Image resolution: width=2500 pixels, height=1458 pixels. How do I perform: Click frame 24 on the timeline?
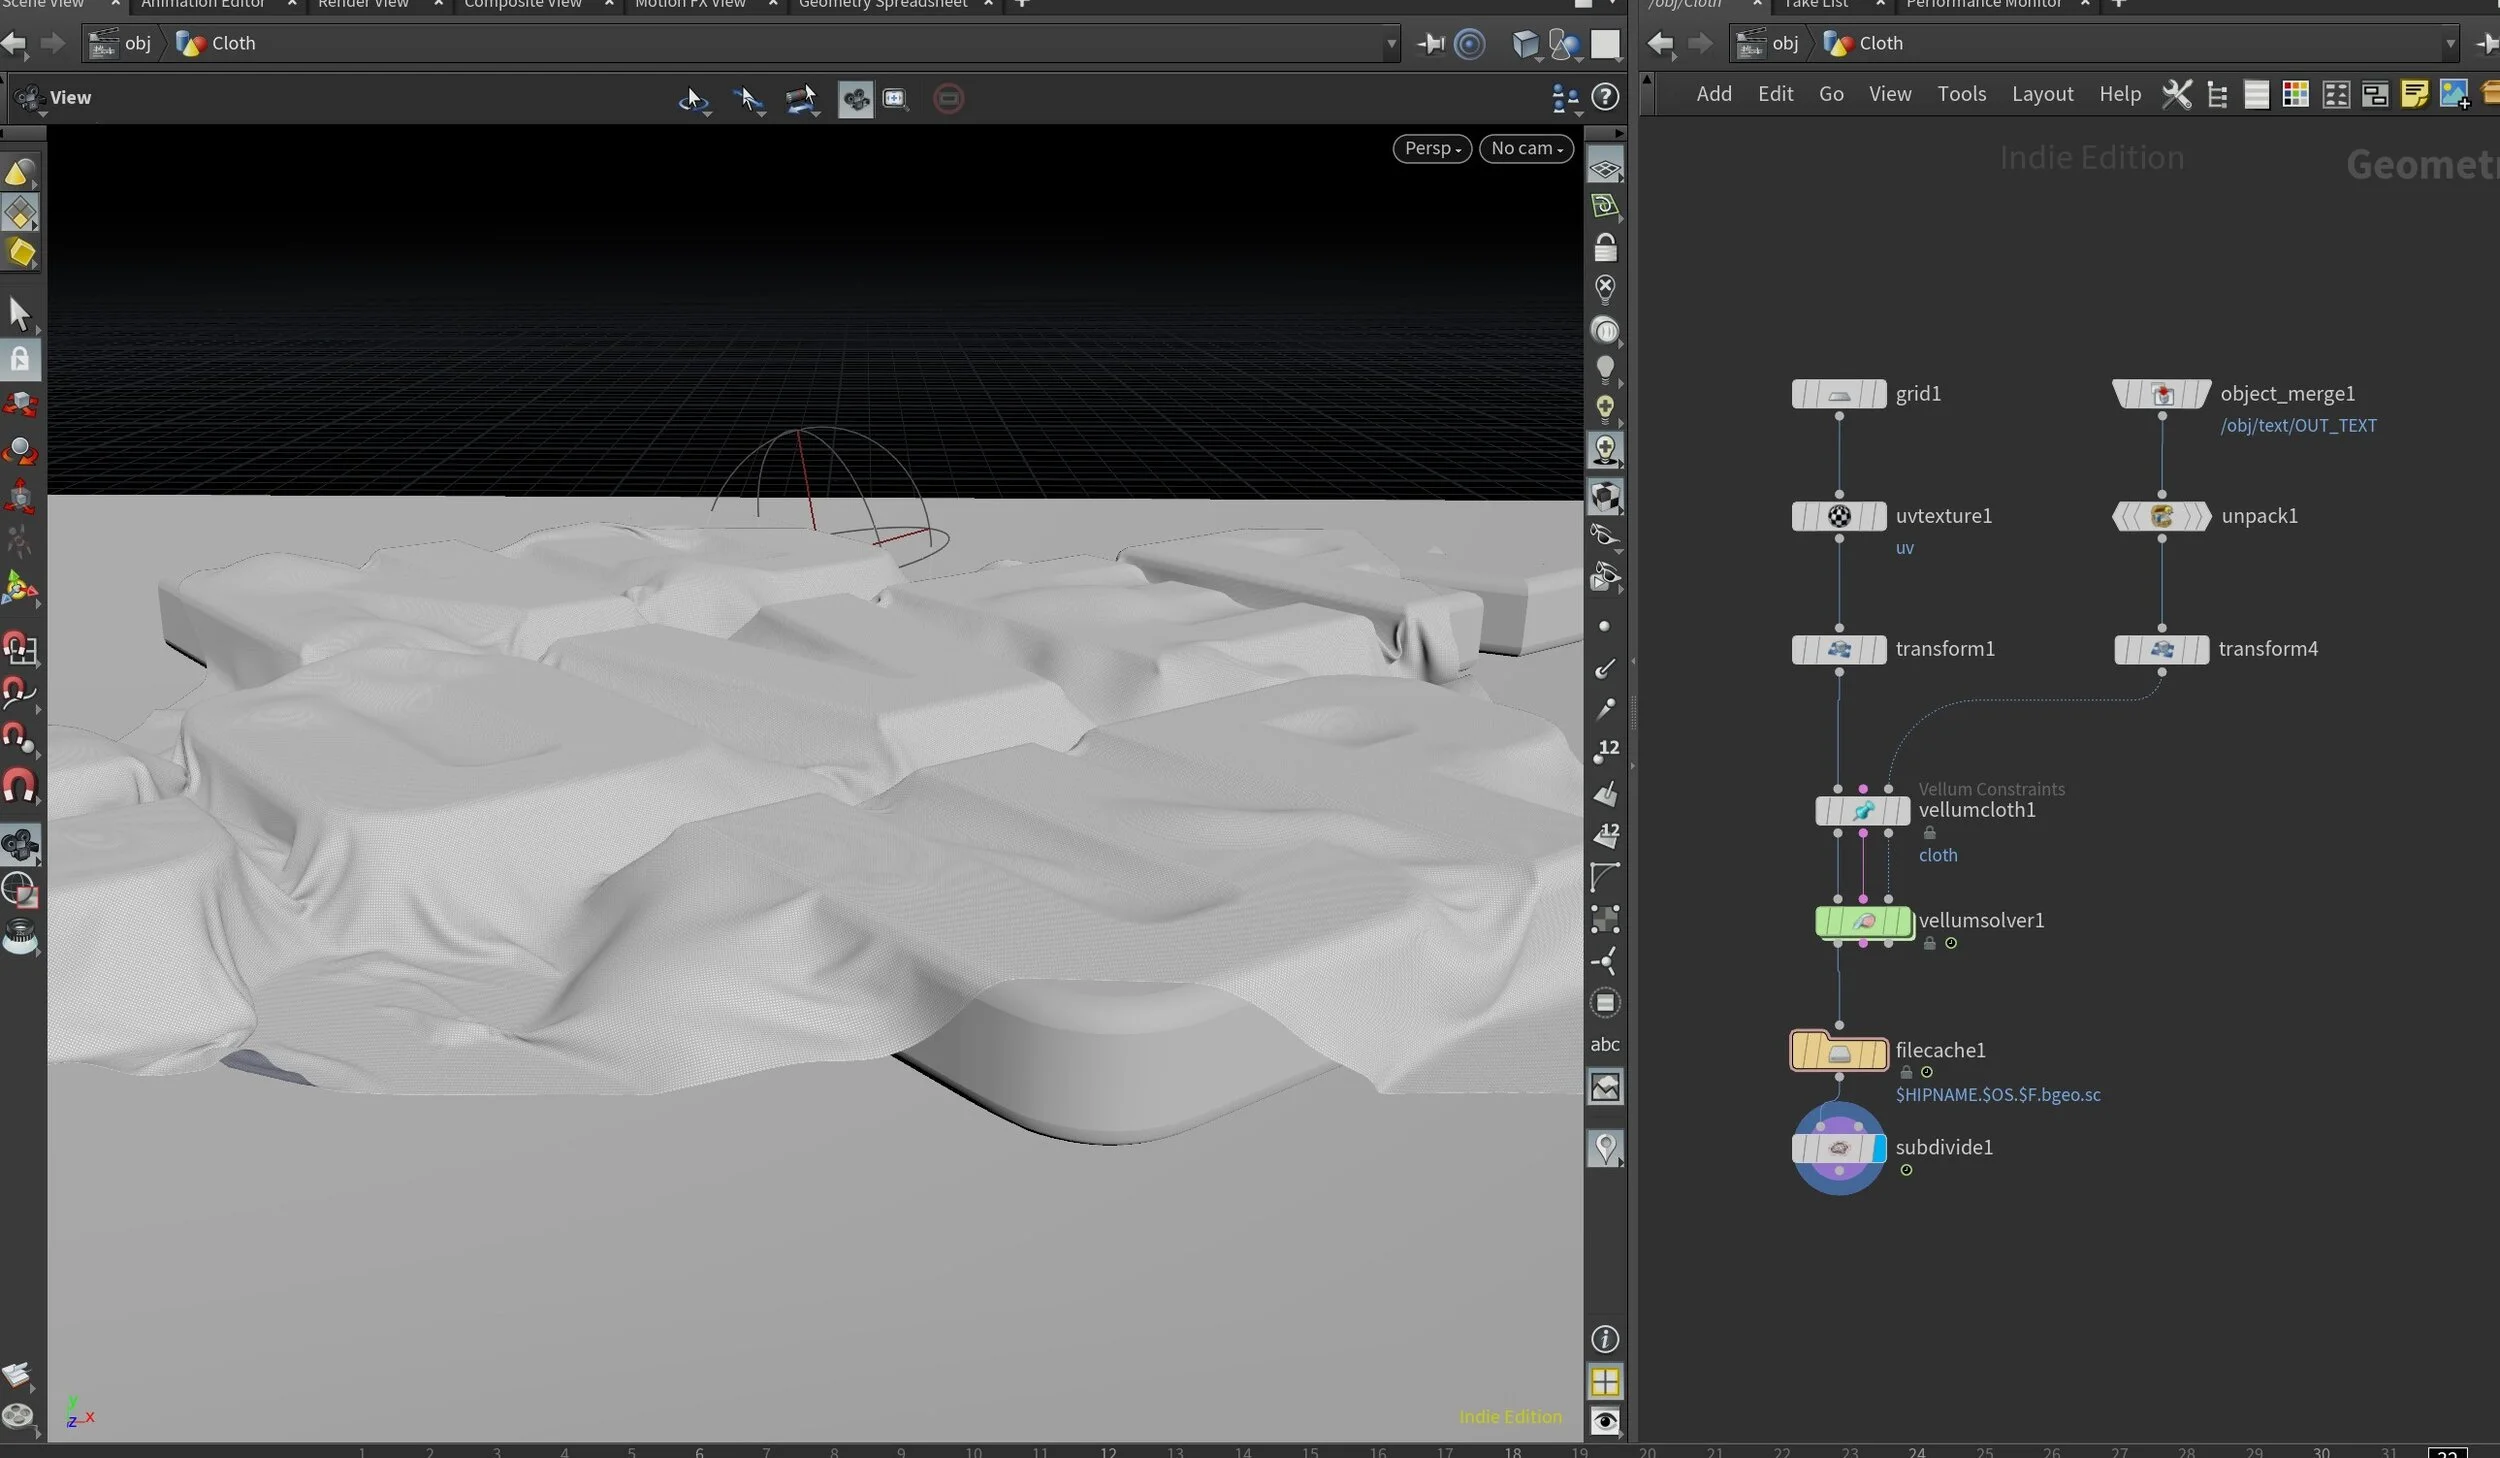pyautogui.click(x=1916, y=1451)
